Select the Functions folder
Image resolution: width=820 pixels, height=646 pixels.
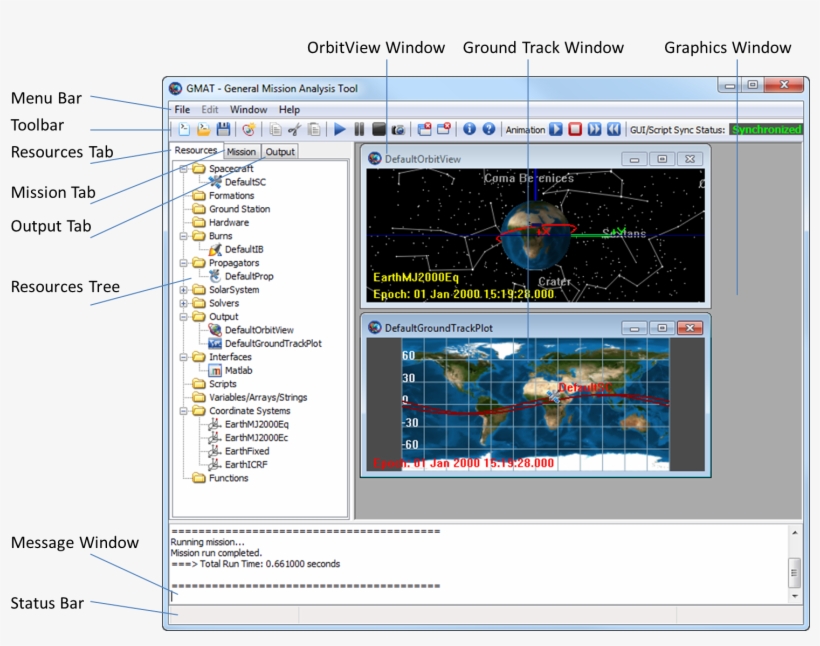[x=229, y=478]
